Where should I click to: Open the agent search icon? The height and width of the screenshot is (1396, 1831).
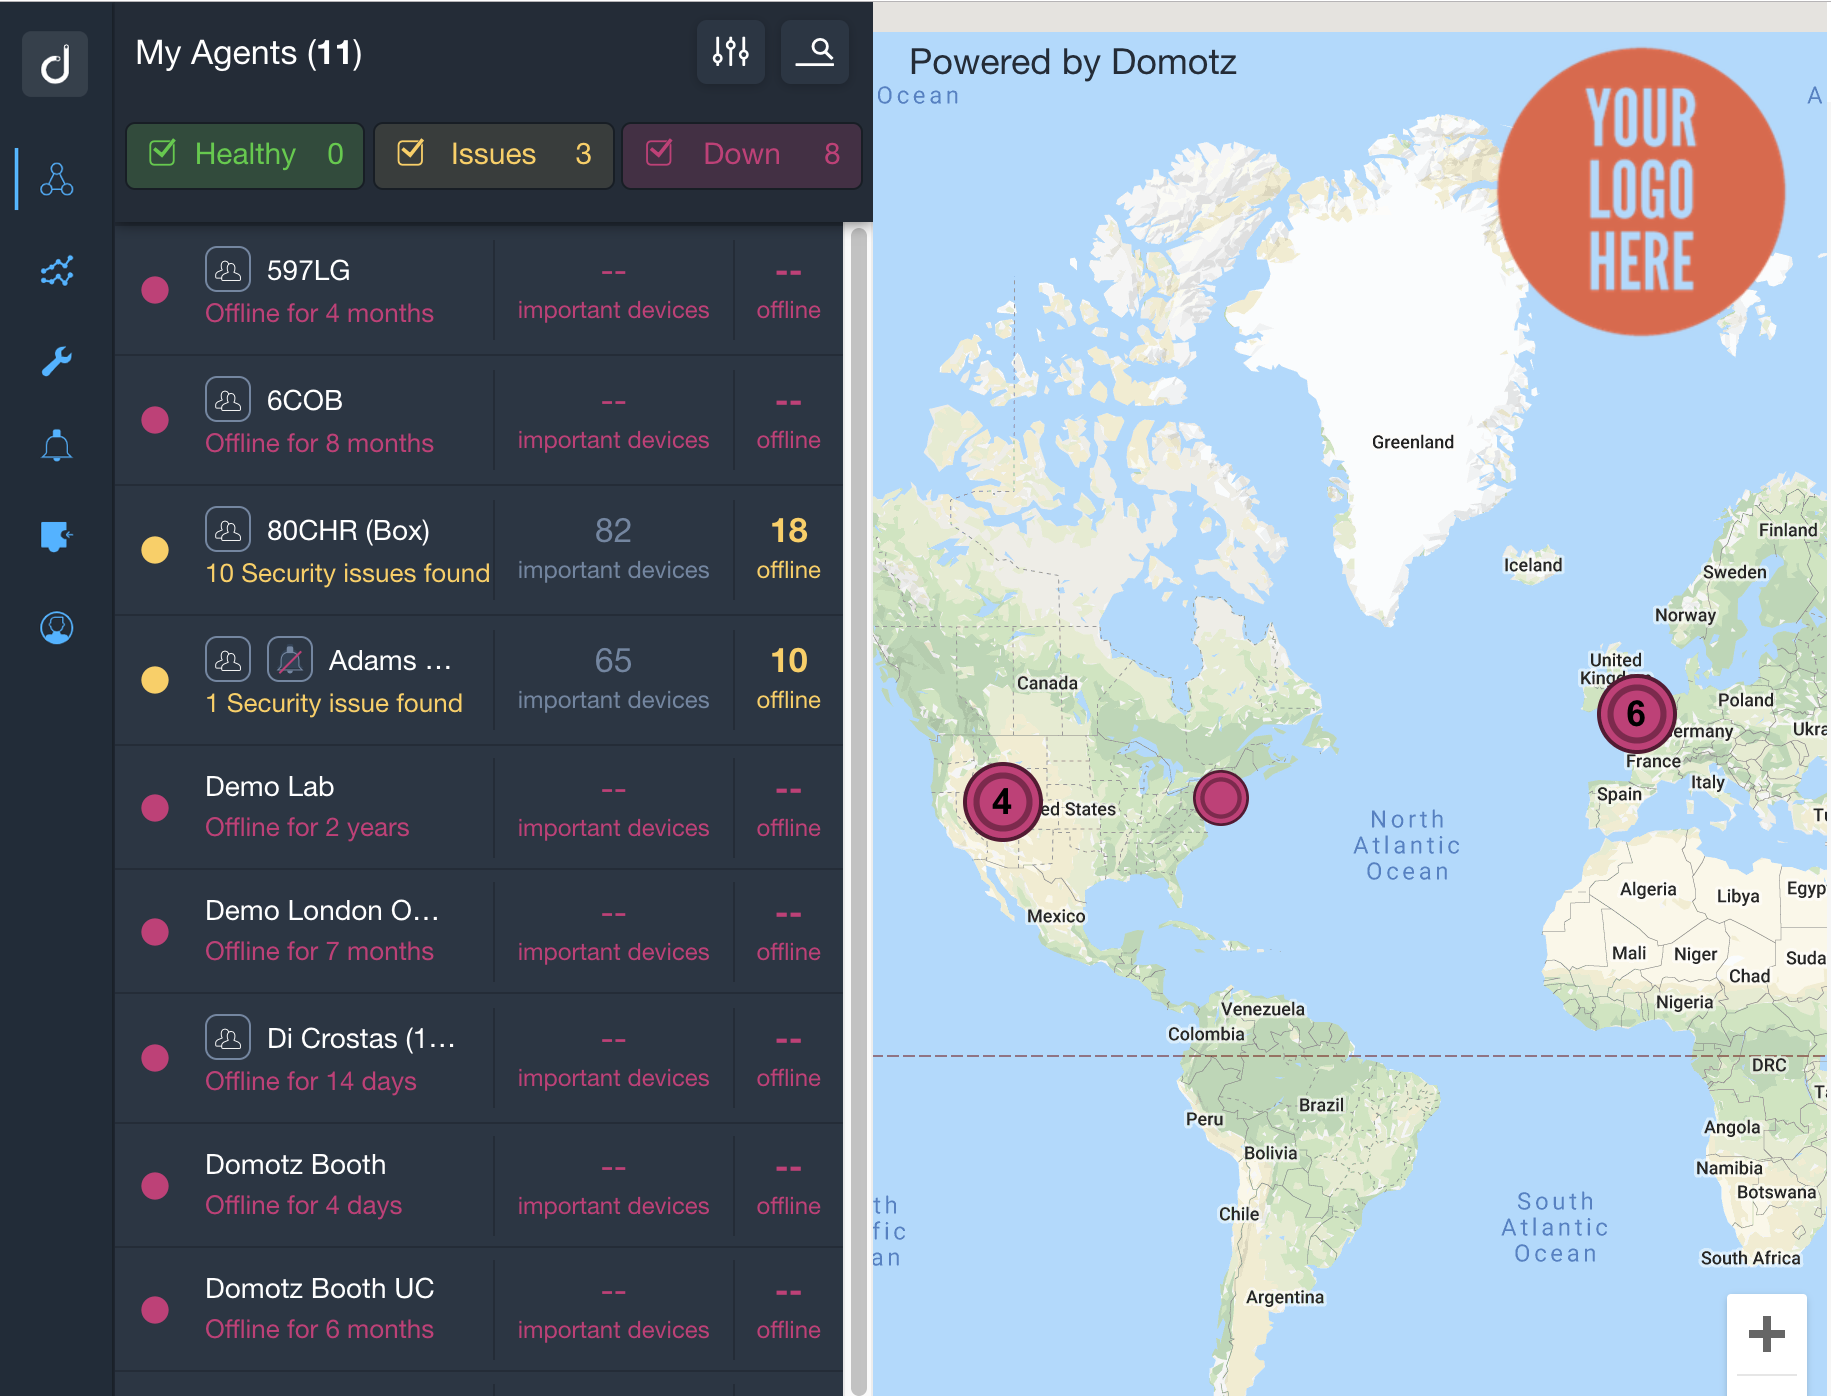click(x=815, y=51)
